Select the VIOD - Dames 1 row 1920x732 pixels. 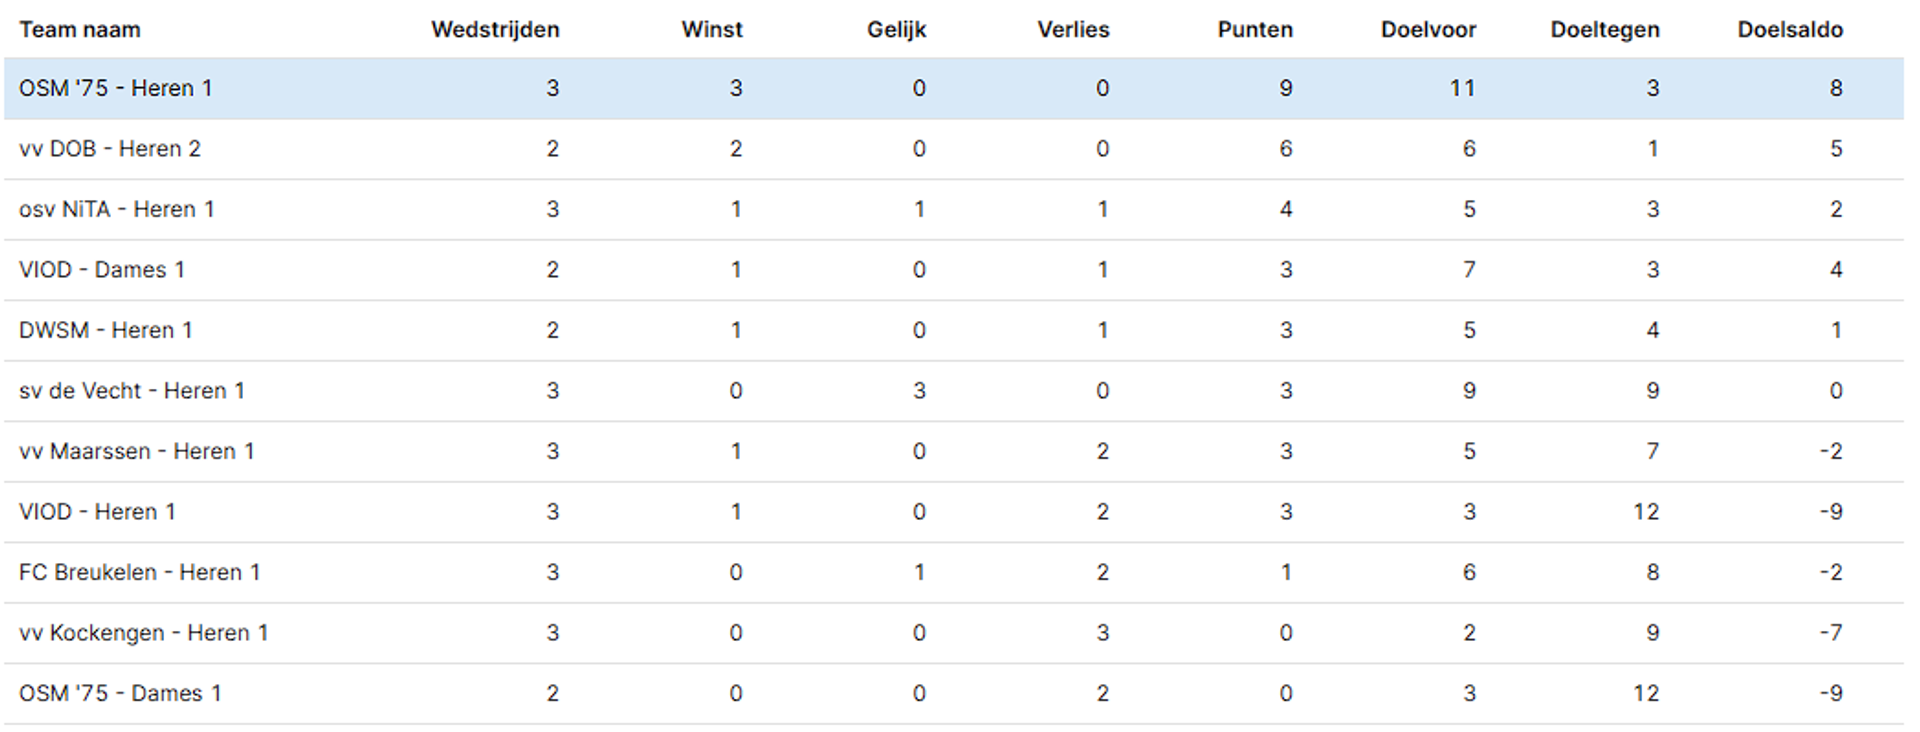[954, 270]
